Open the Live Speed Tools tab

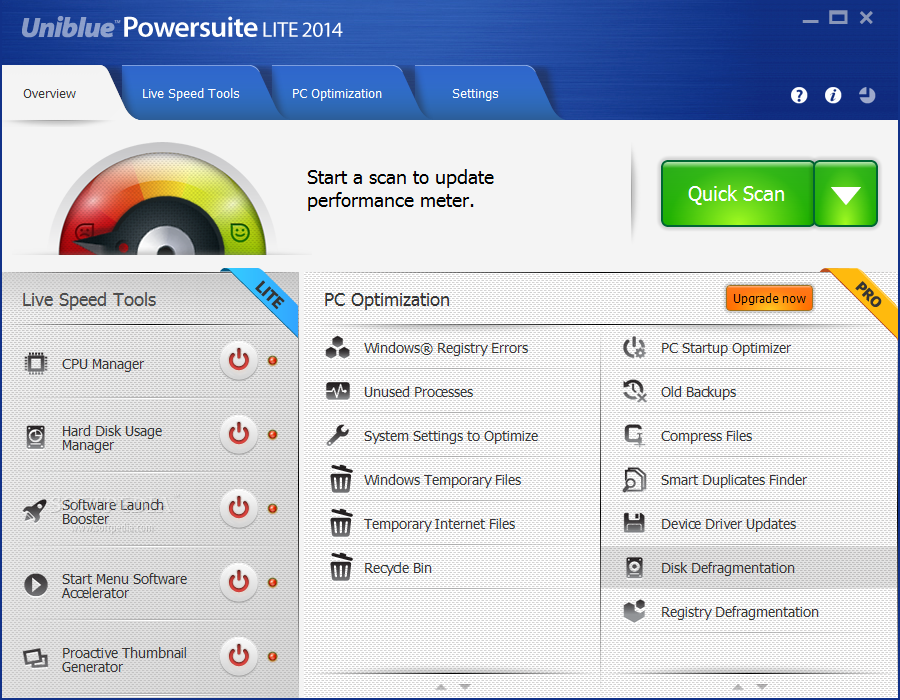pos(191,94)
